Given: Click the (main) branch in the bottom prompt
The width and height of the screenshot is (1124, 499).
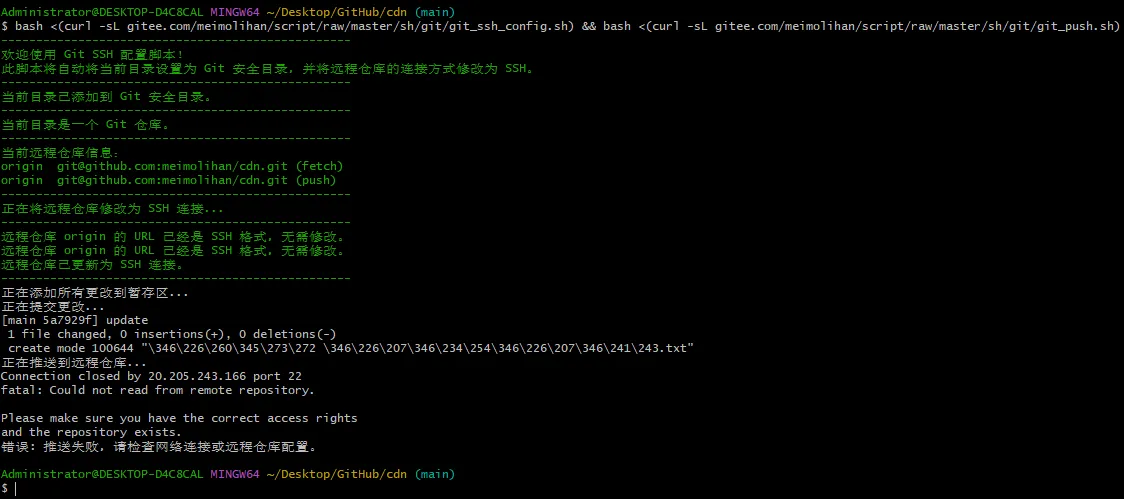Looking at the screenshot, I should click(x=434, y=474).
